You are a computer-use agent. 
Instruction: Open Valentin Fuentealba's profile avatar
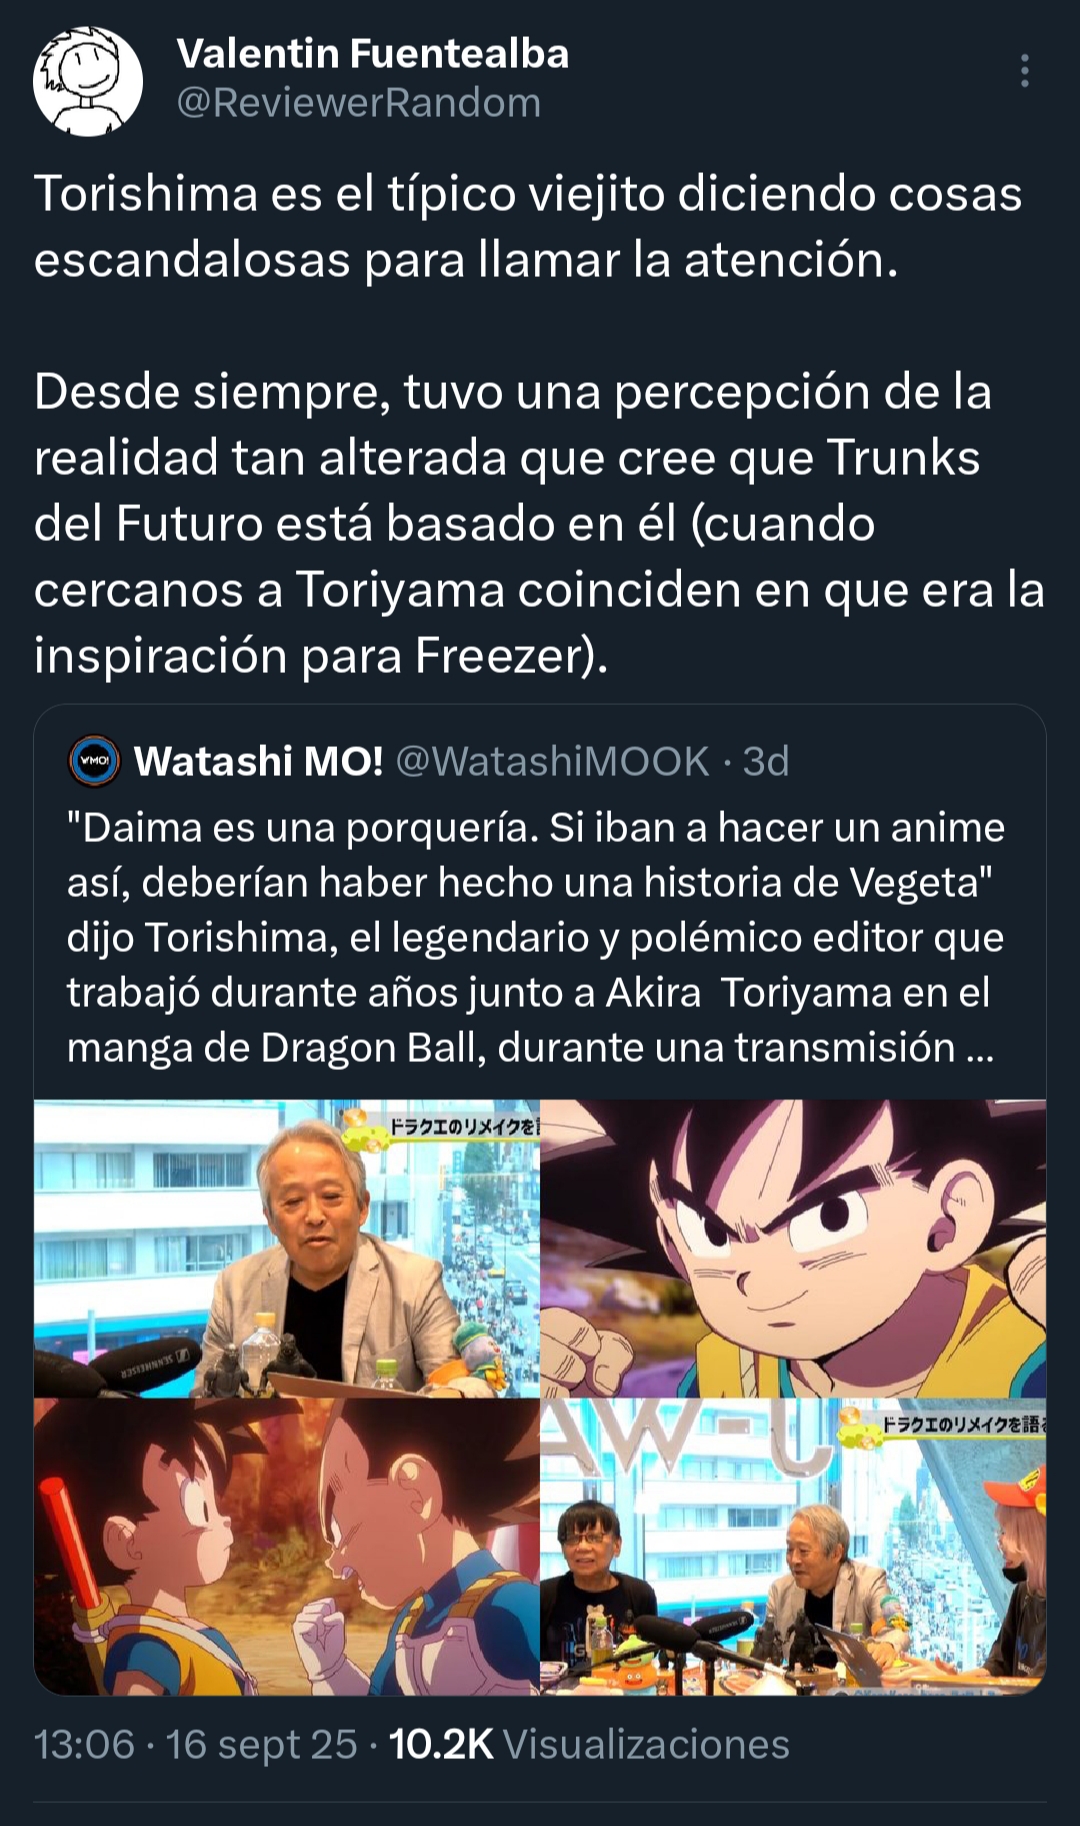coord(88,81)
